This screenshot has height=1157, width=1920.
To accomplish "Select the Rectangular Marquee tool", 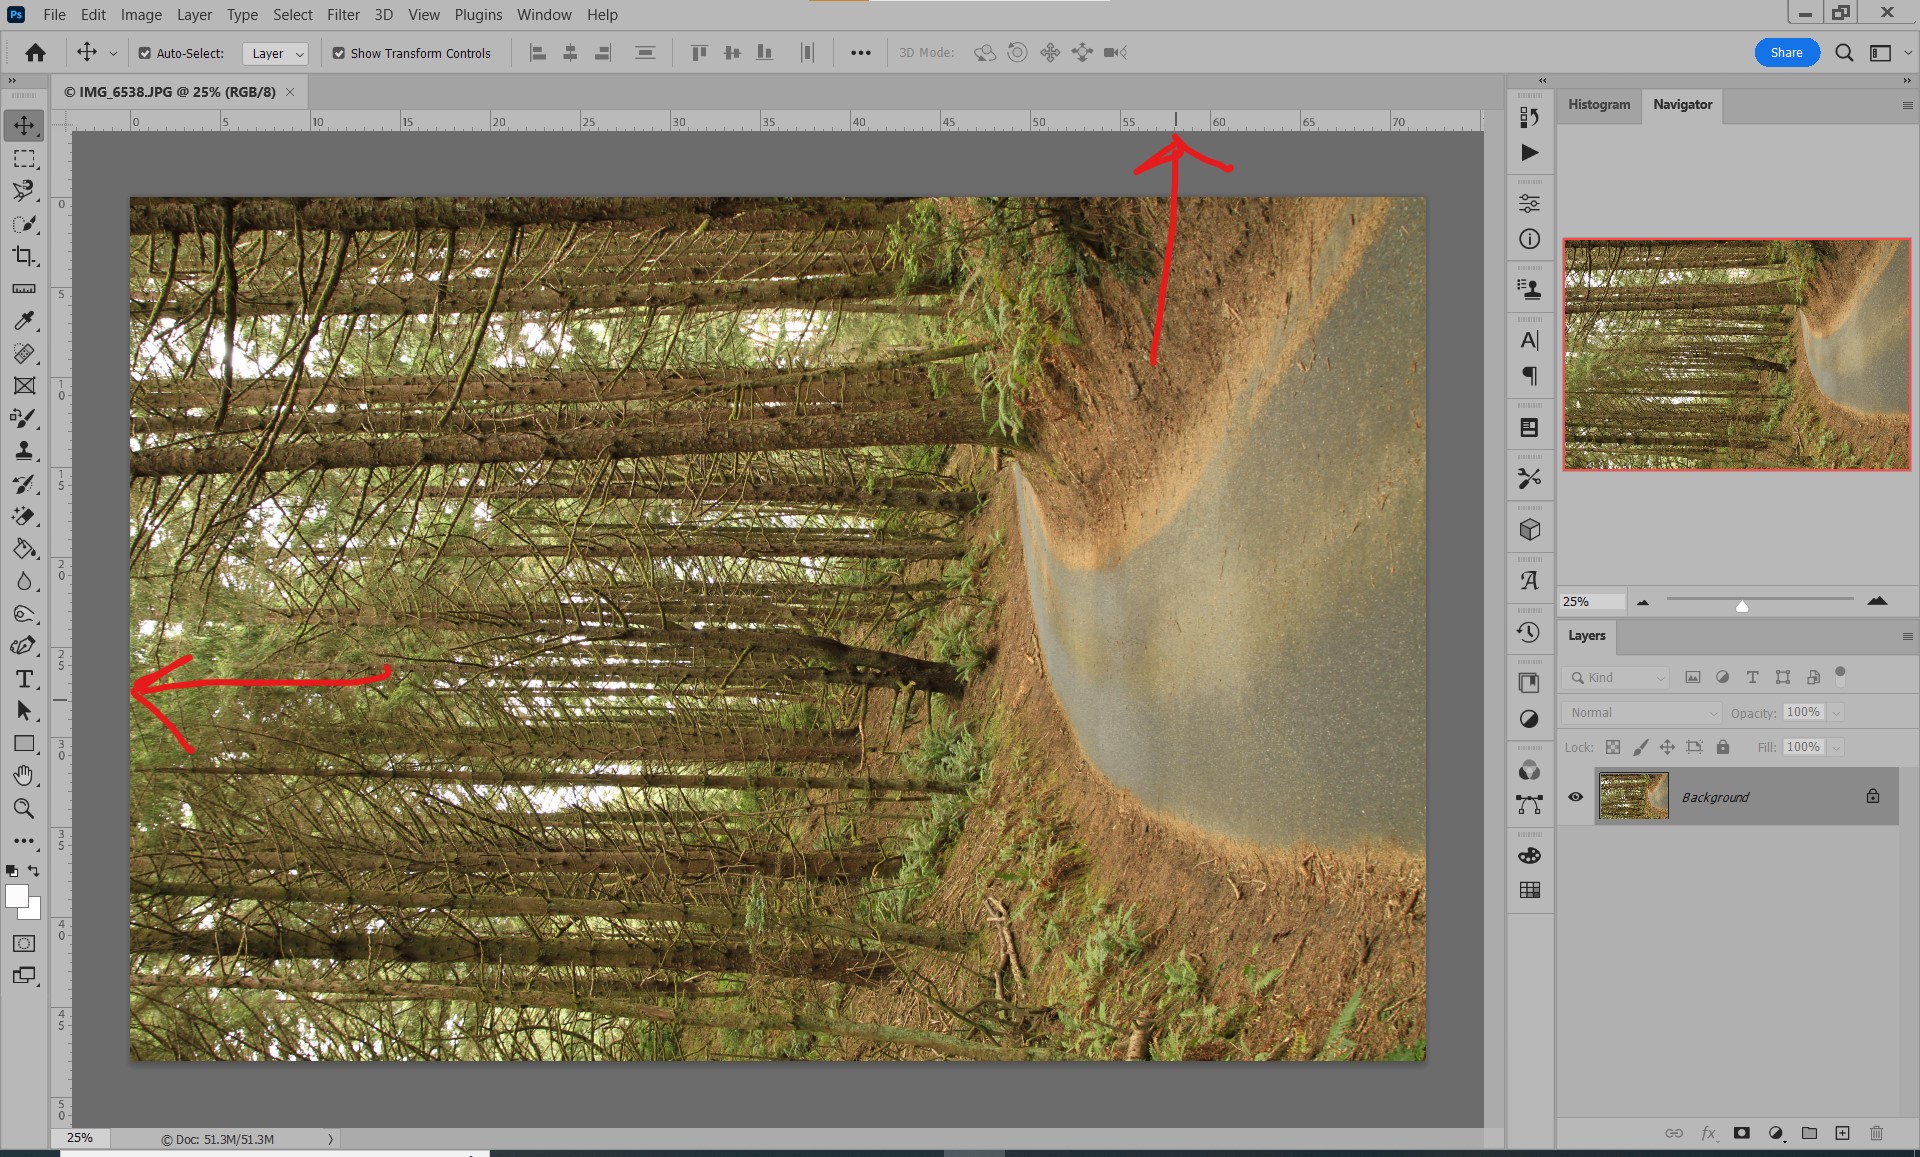I will pyautogui.click(x=25, y=158).
